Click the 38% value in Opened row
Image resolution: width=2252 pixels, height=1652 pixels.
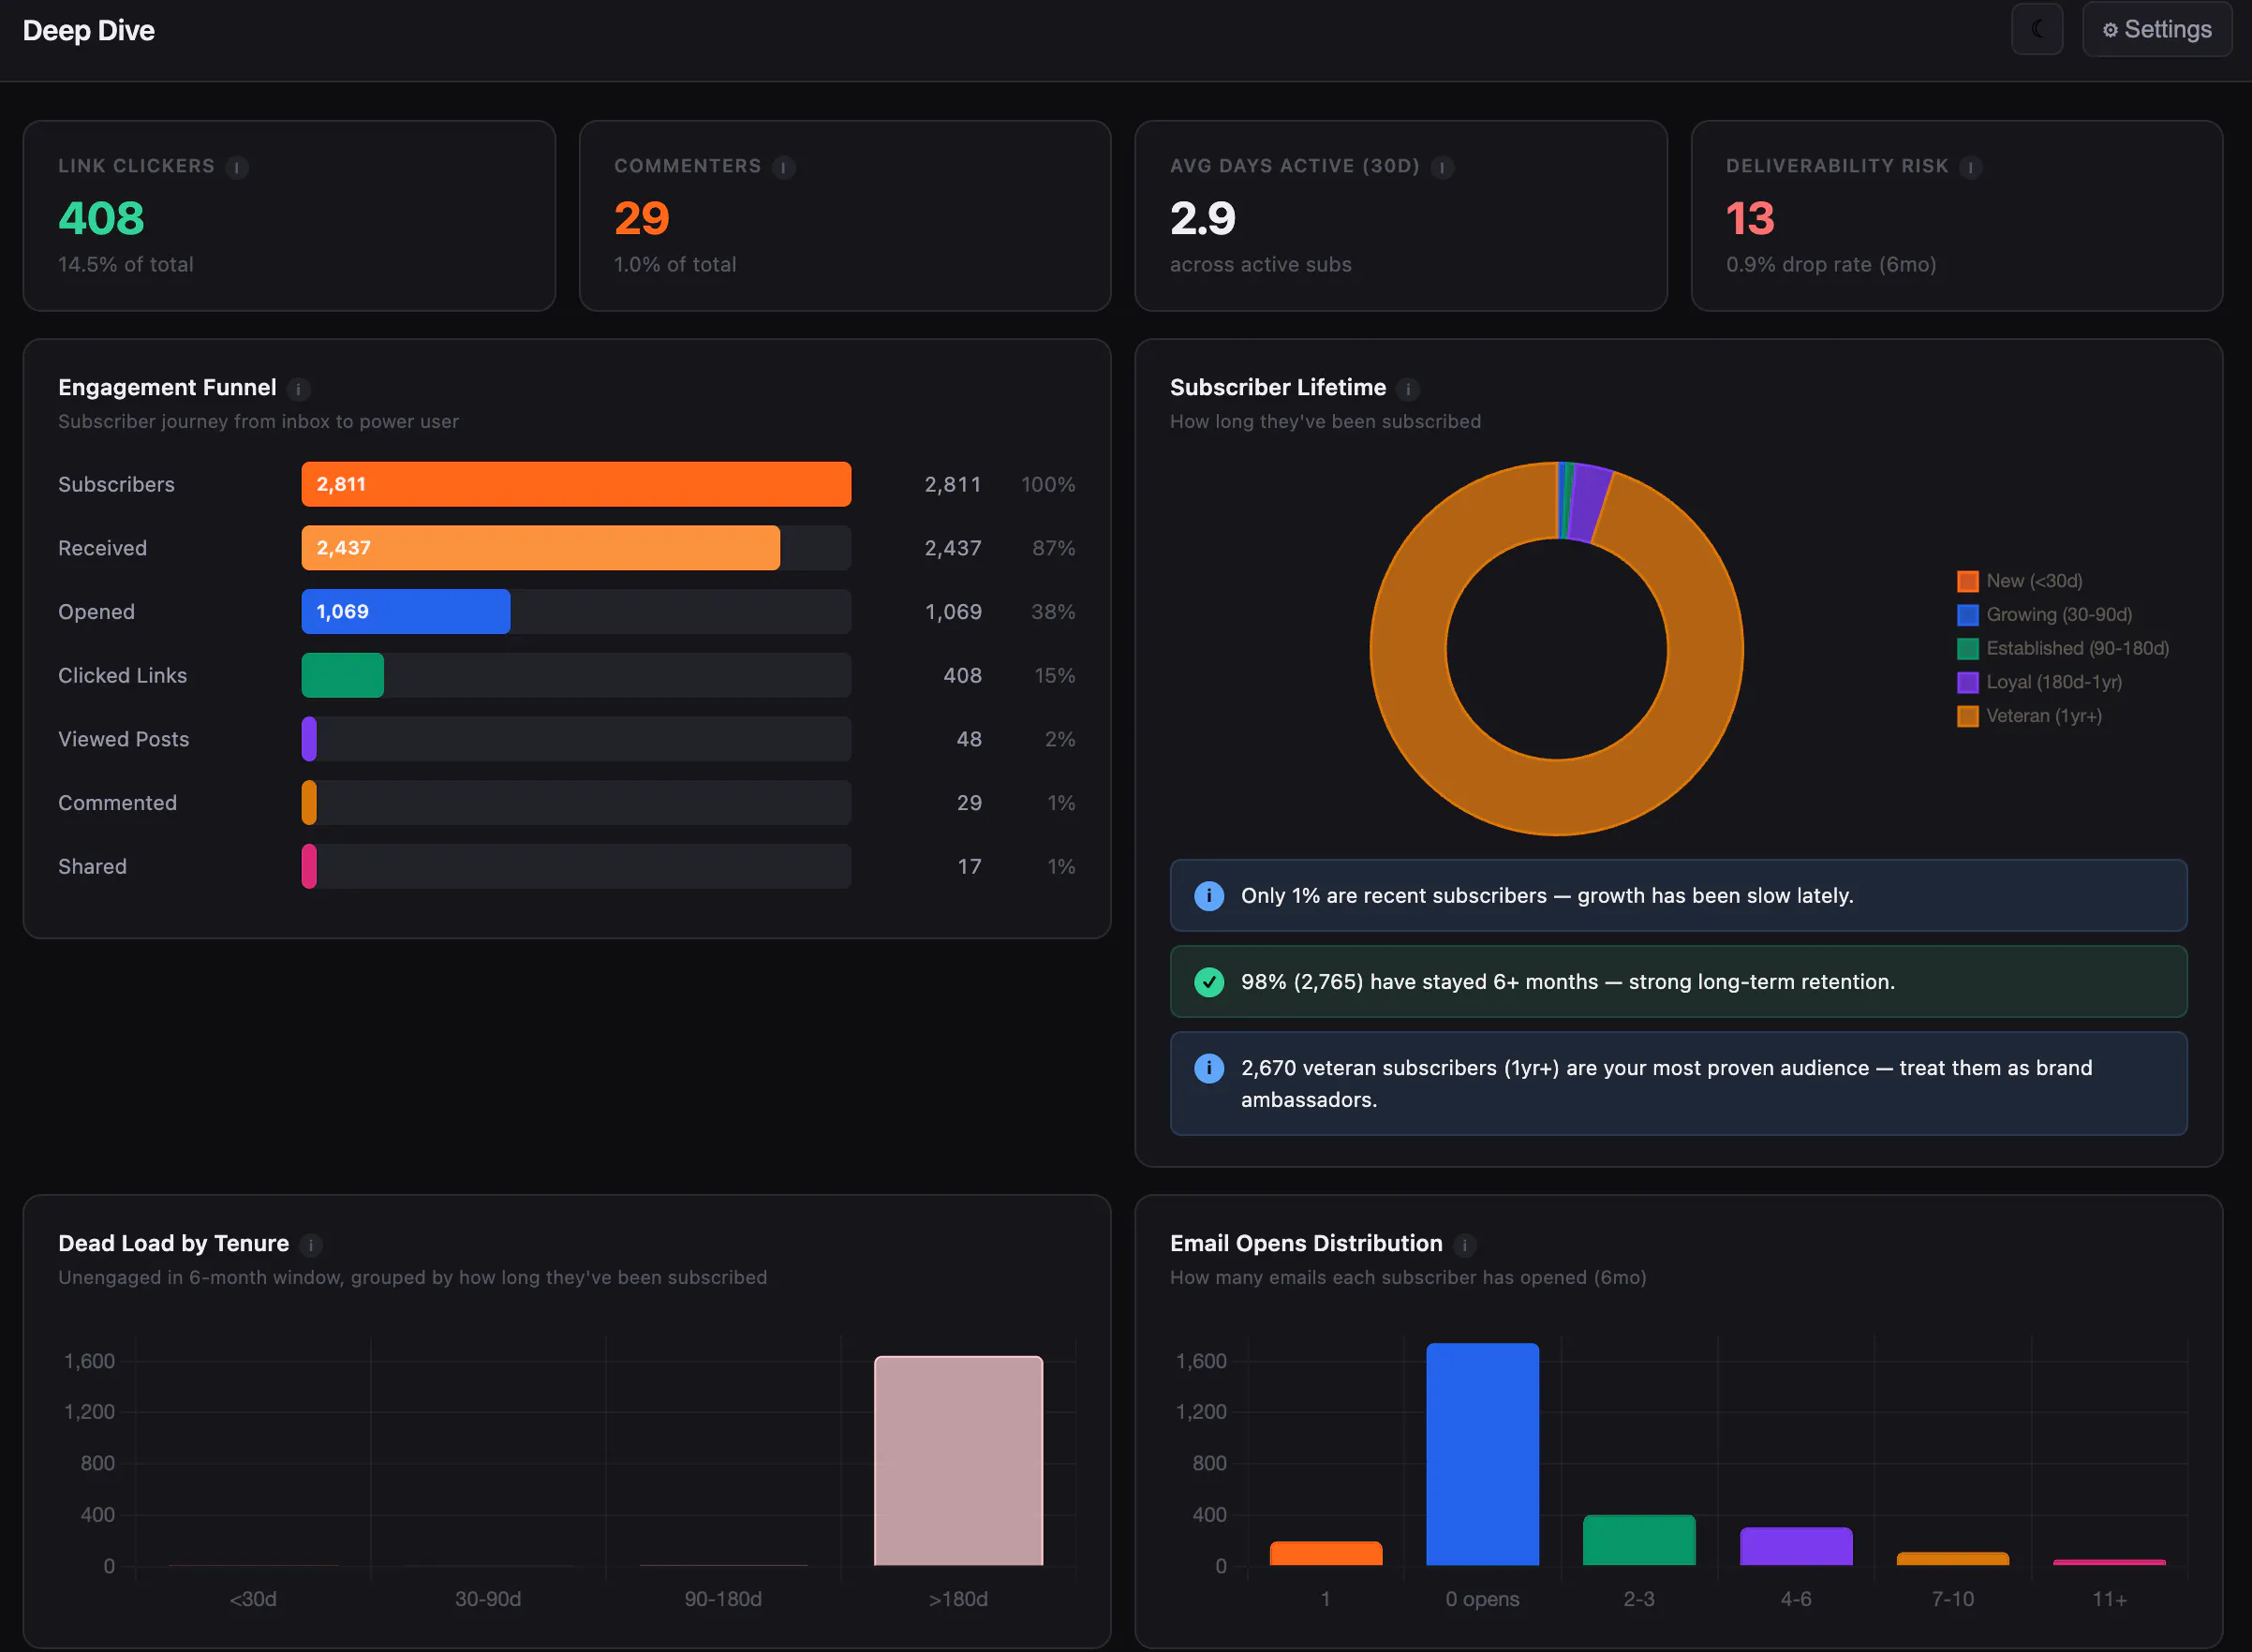1053,612
